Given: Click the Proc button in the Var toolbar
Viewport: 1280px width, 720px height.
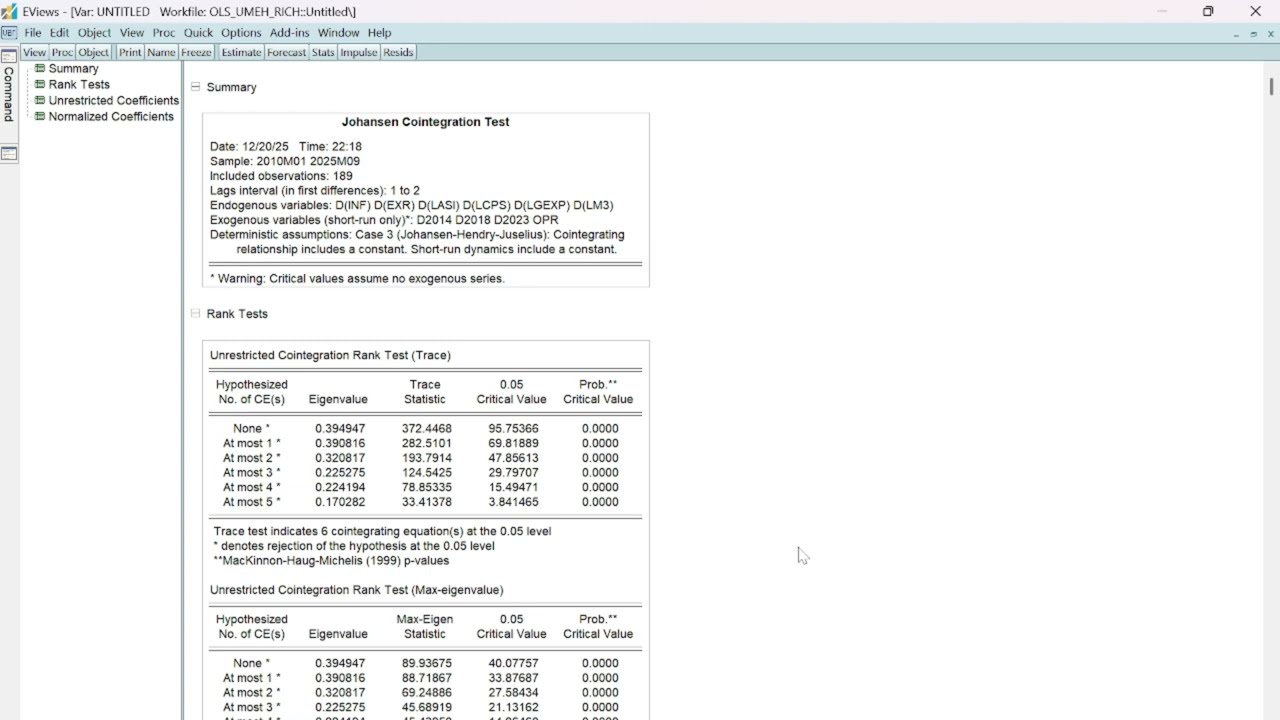Looking at the screenshot, I should click(62, 52).
